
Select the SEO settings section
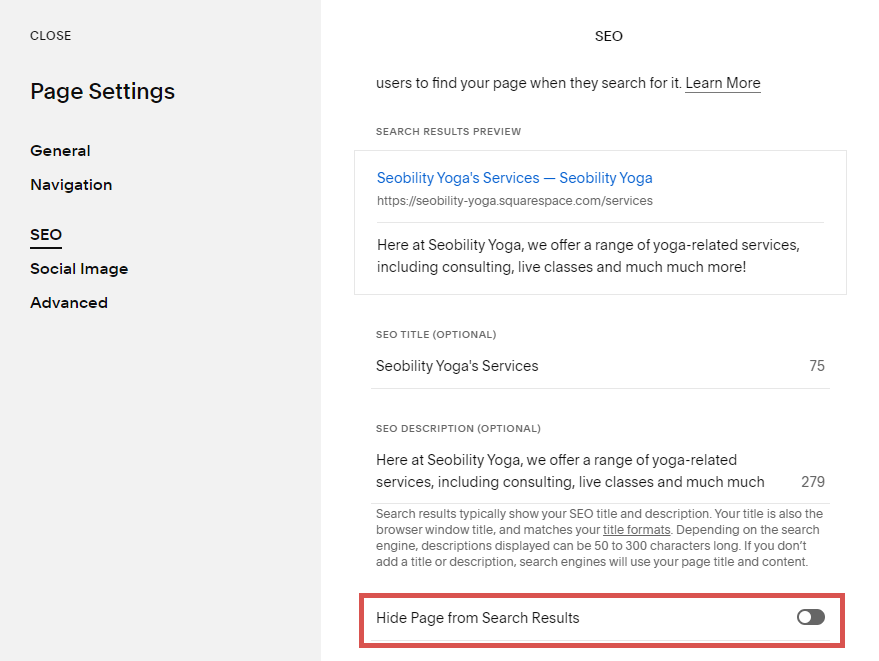tap(45, 234)
